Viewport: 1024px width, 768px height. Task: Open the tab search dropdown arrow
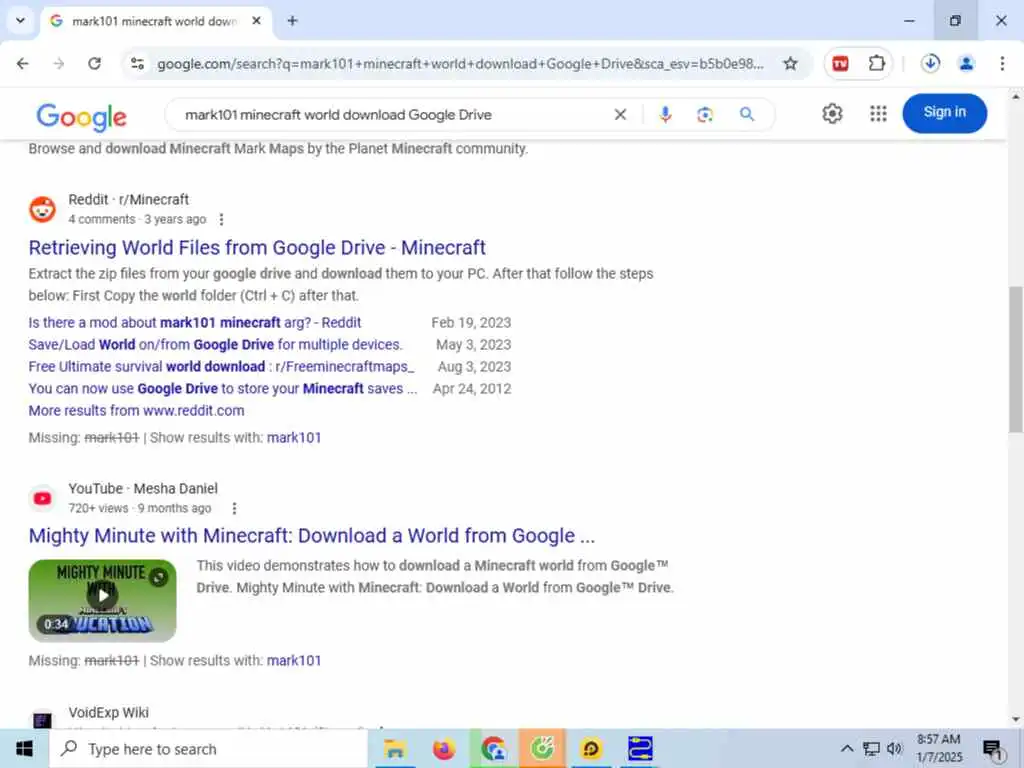click(x=20, y=21)
